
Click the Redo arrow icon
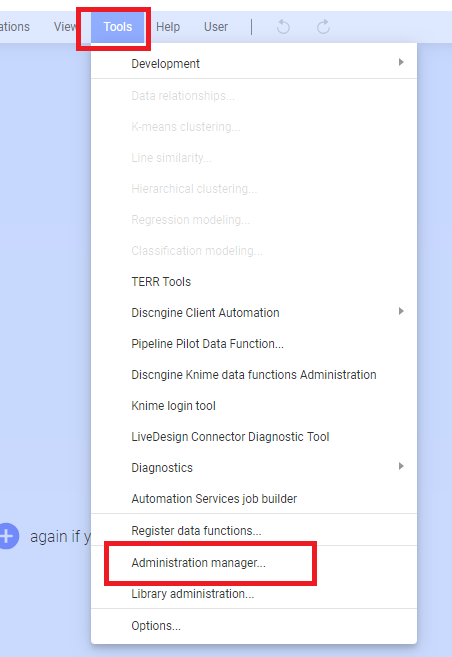click(x=323, y=27)
